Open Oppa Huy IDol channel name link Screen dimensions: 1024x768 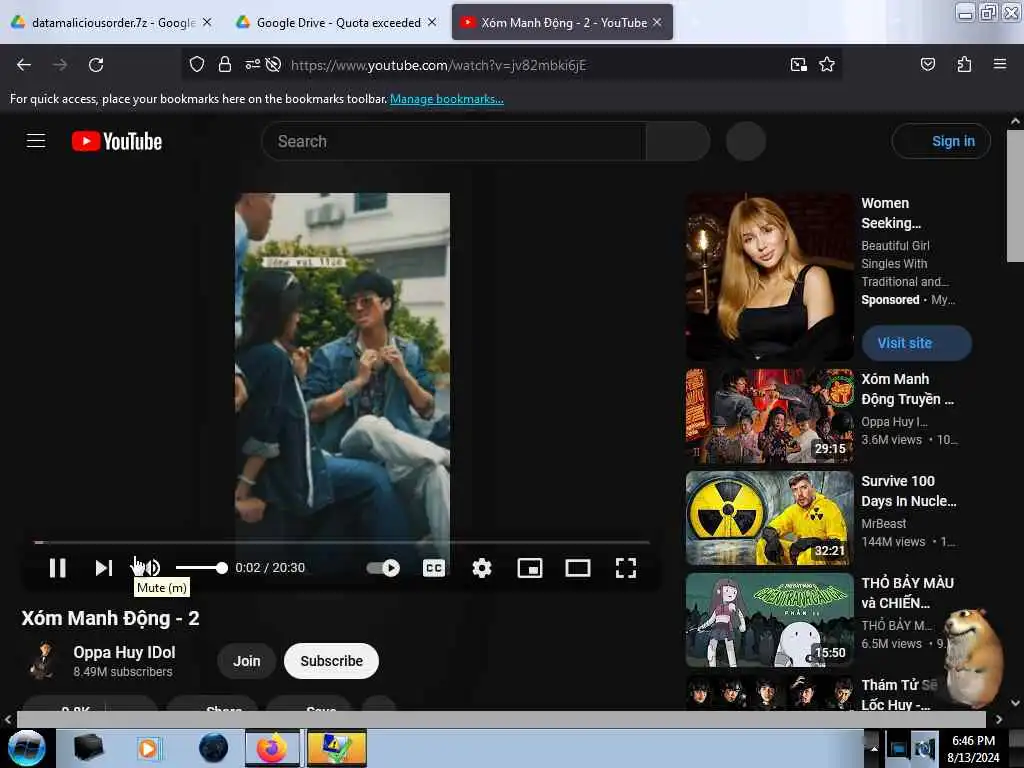[124, 652]
